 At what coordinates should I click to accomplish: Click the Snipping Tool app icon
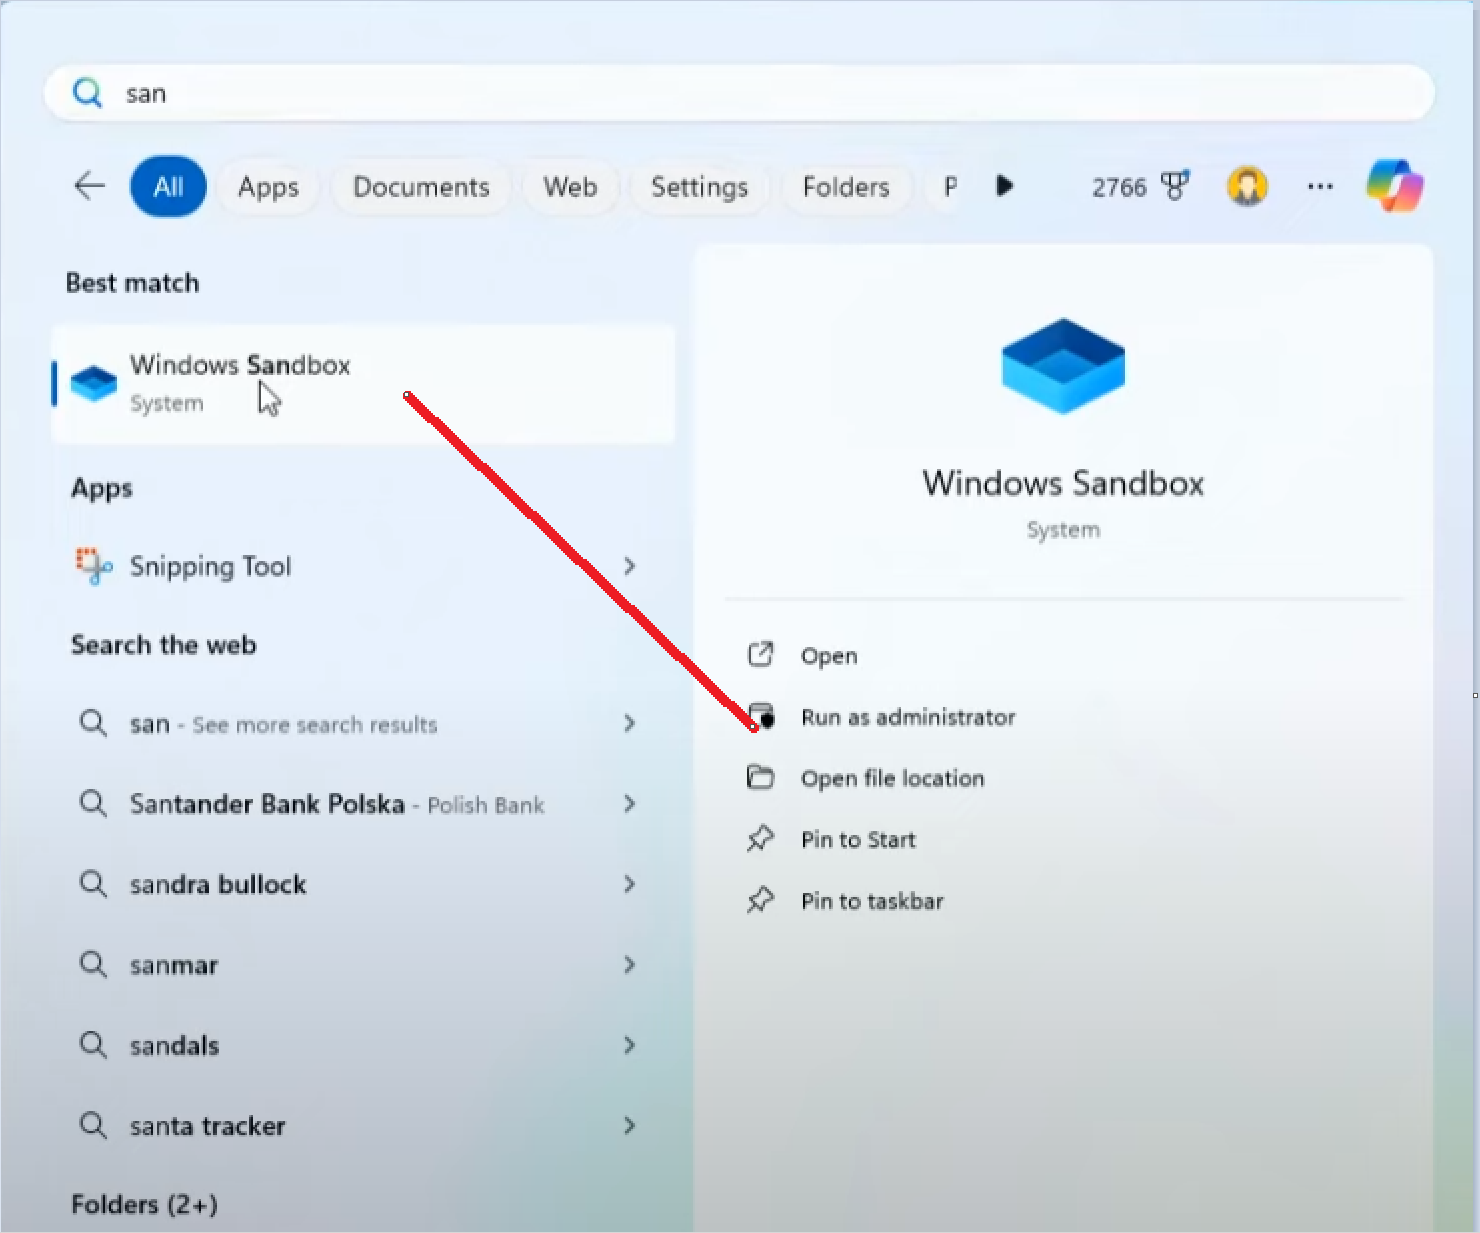[94, 566]
